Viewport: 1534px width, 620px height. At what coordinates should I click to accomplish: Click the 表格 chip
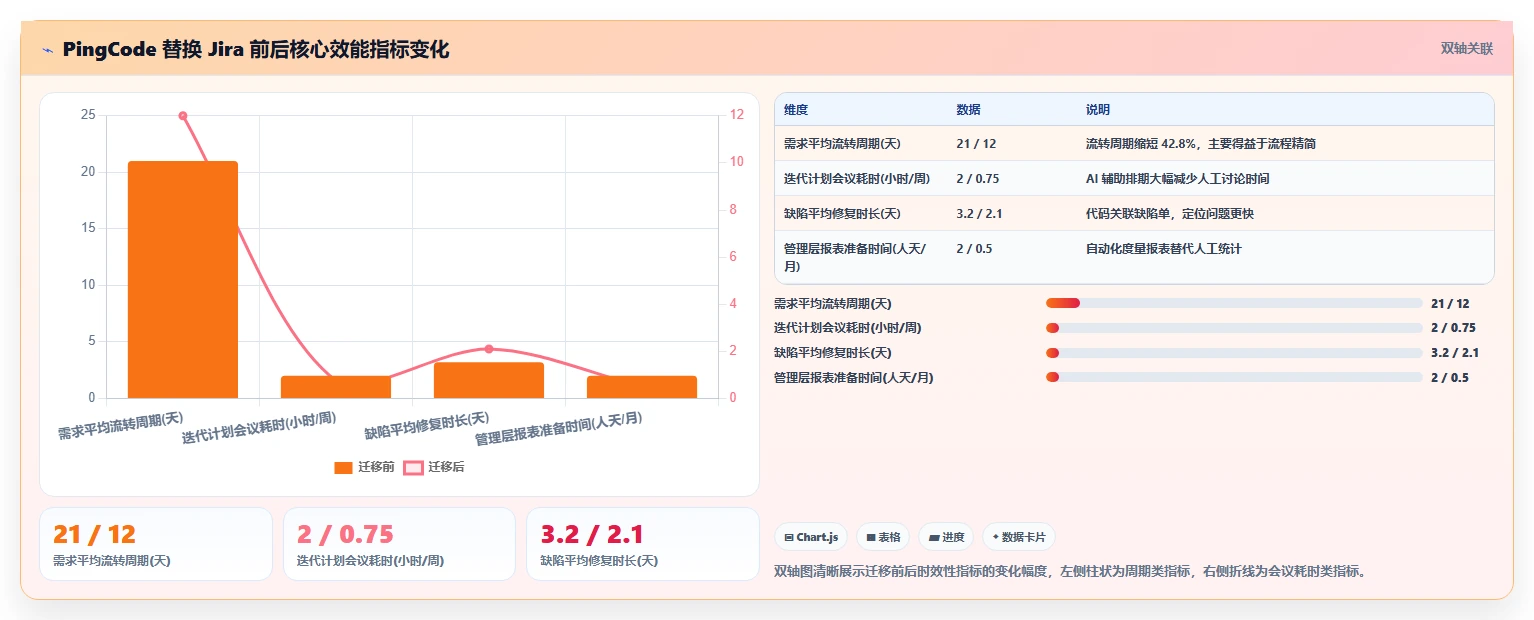[883, 537]
